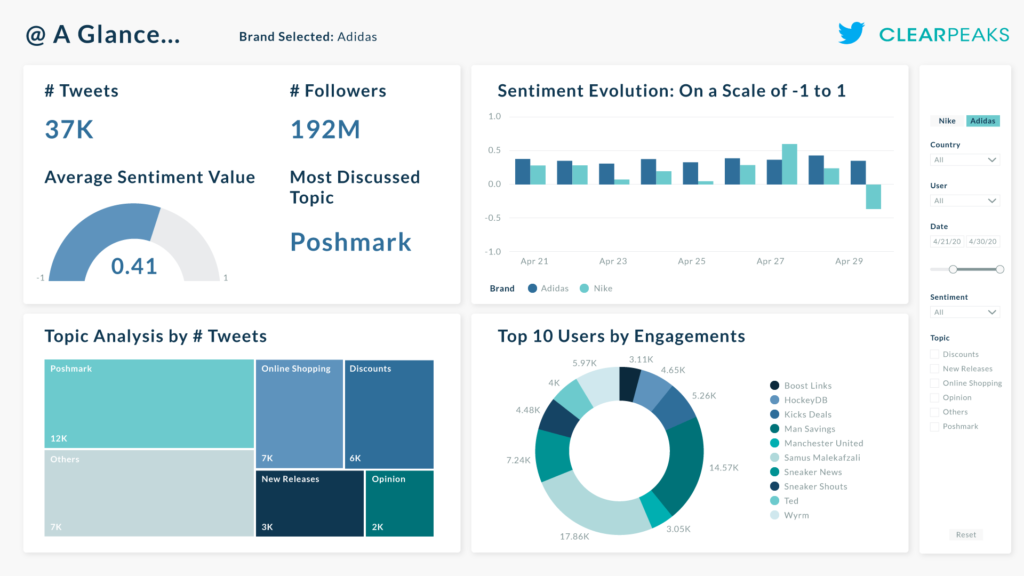Screen dimensions: 1024x576
Task: Click the Reset button
Action: coord(966,534)
